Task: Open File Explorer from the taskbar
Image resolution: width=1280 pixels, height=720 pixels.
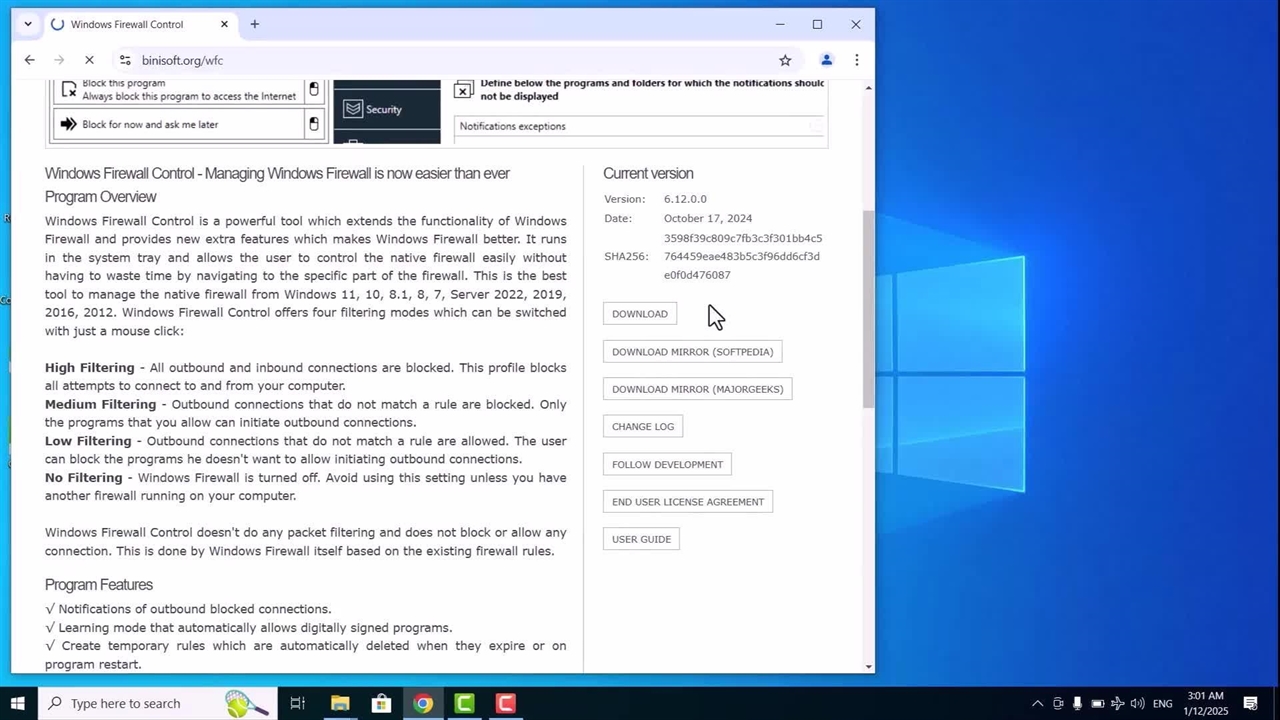Action: pos(340,703)
